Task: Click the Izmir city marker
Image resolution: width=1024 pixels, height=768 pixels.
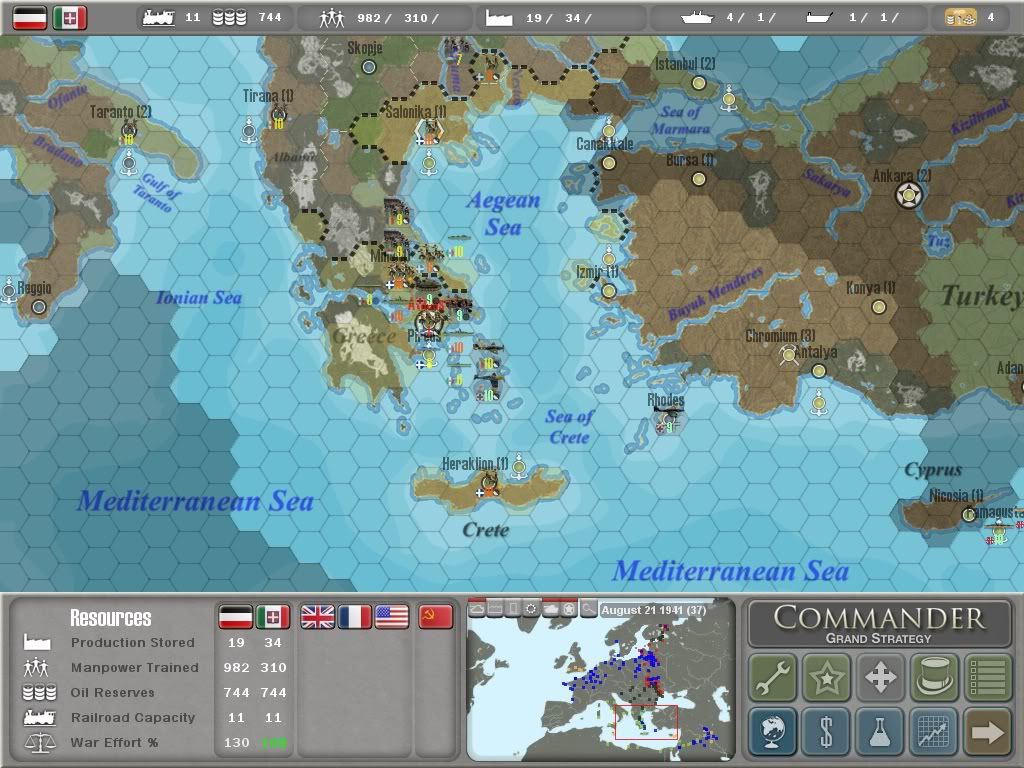Action: 609,291
